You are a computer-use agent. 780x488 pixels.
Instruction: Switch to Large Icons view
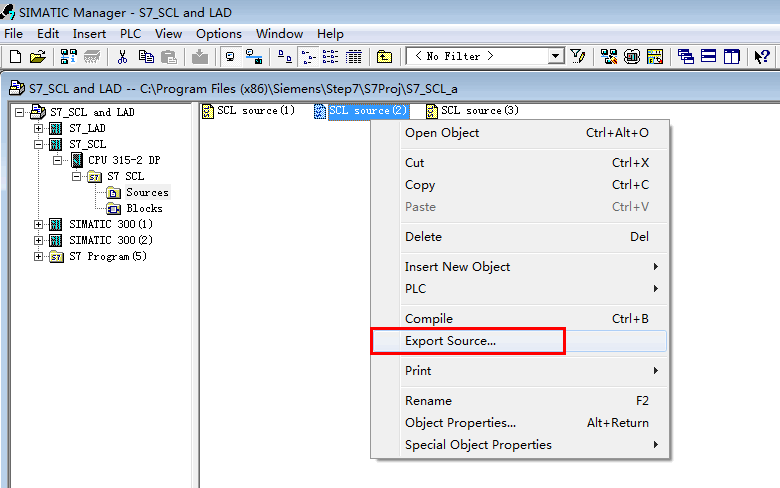click(x=285, y=57)
